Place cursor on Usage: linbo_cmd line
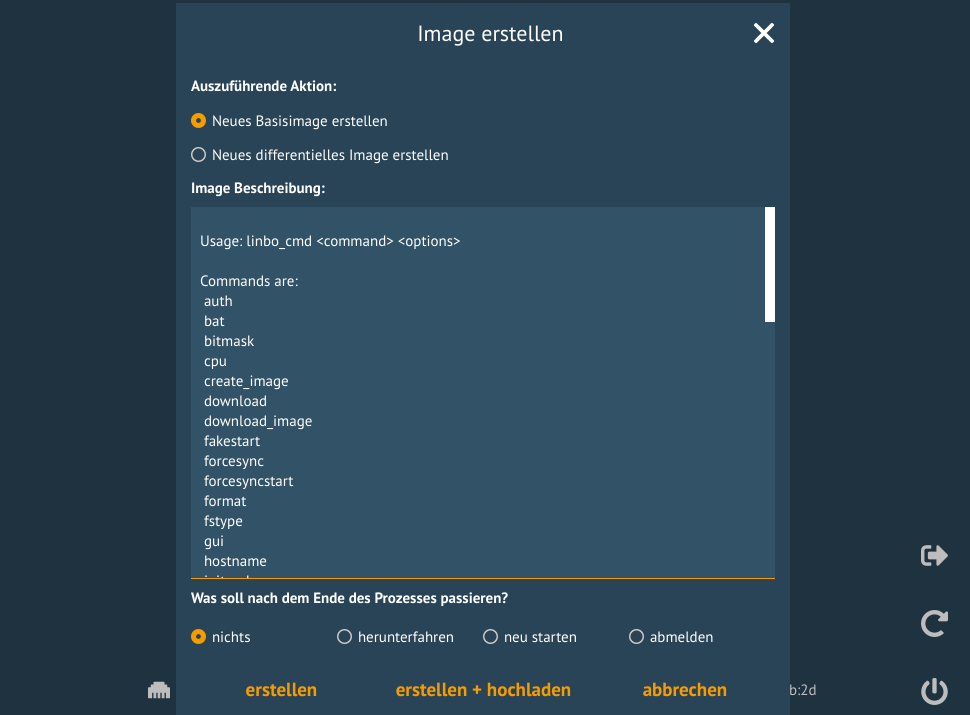Screen dimensions: 970x715 pos(330,241)
